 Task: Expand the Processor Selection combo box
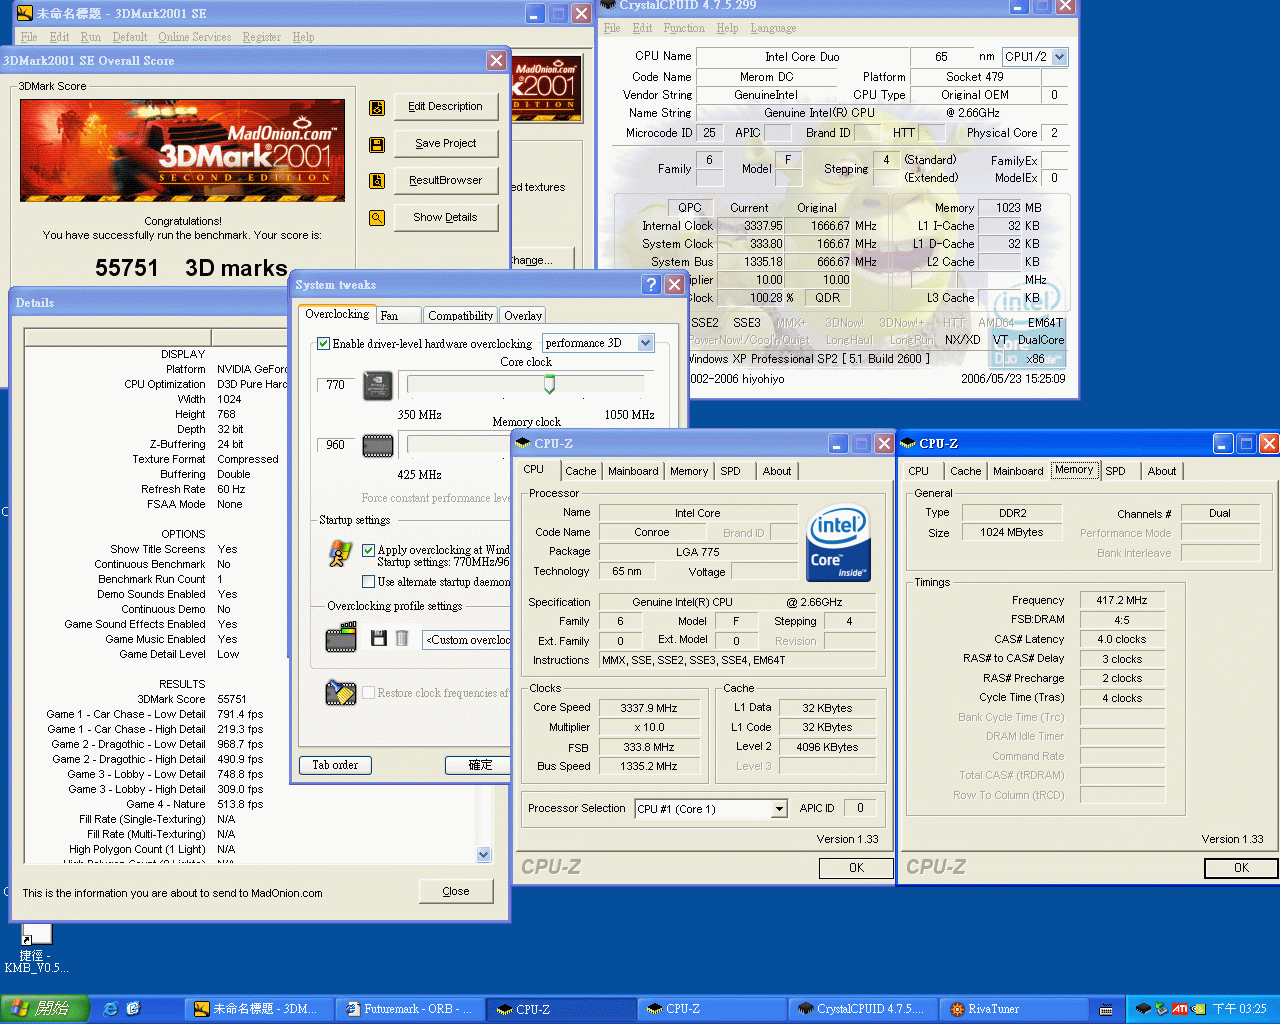point(779,809)
